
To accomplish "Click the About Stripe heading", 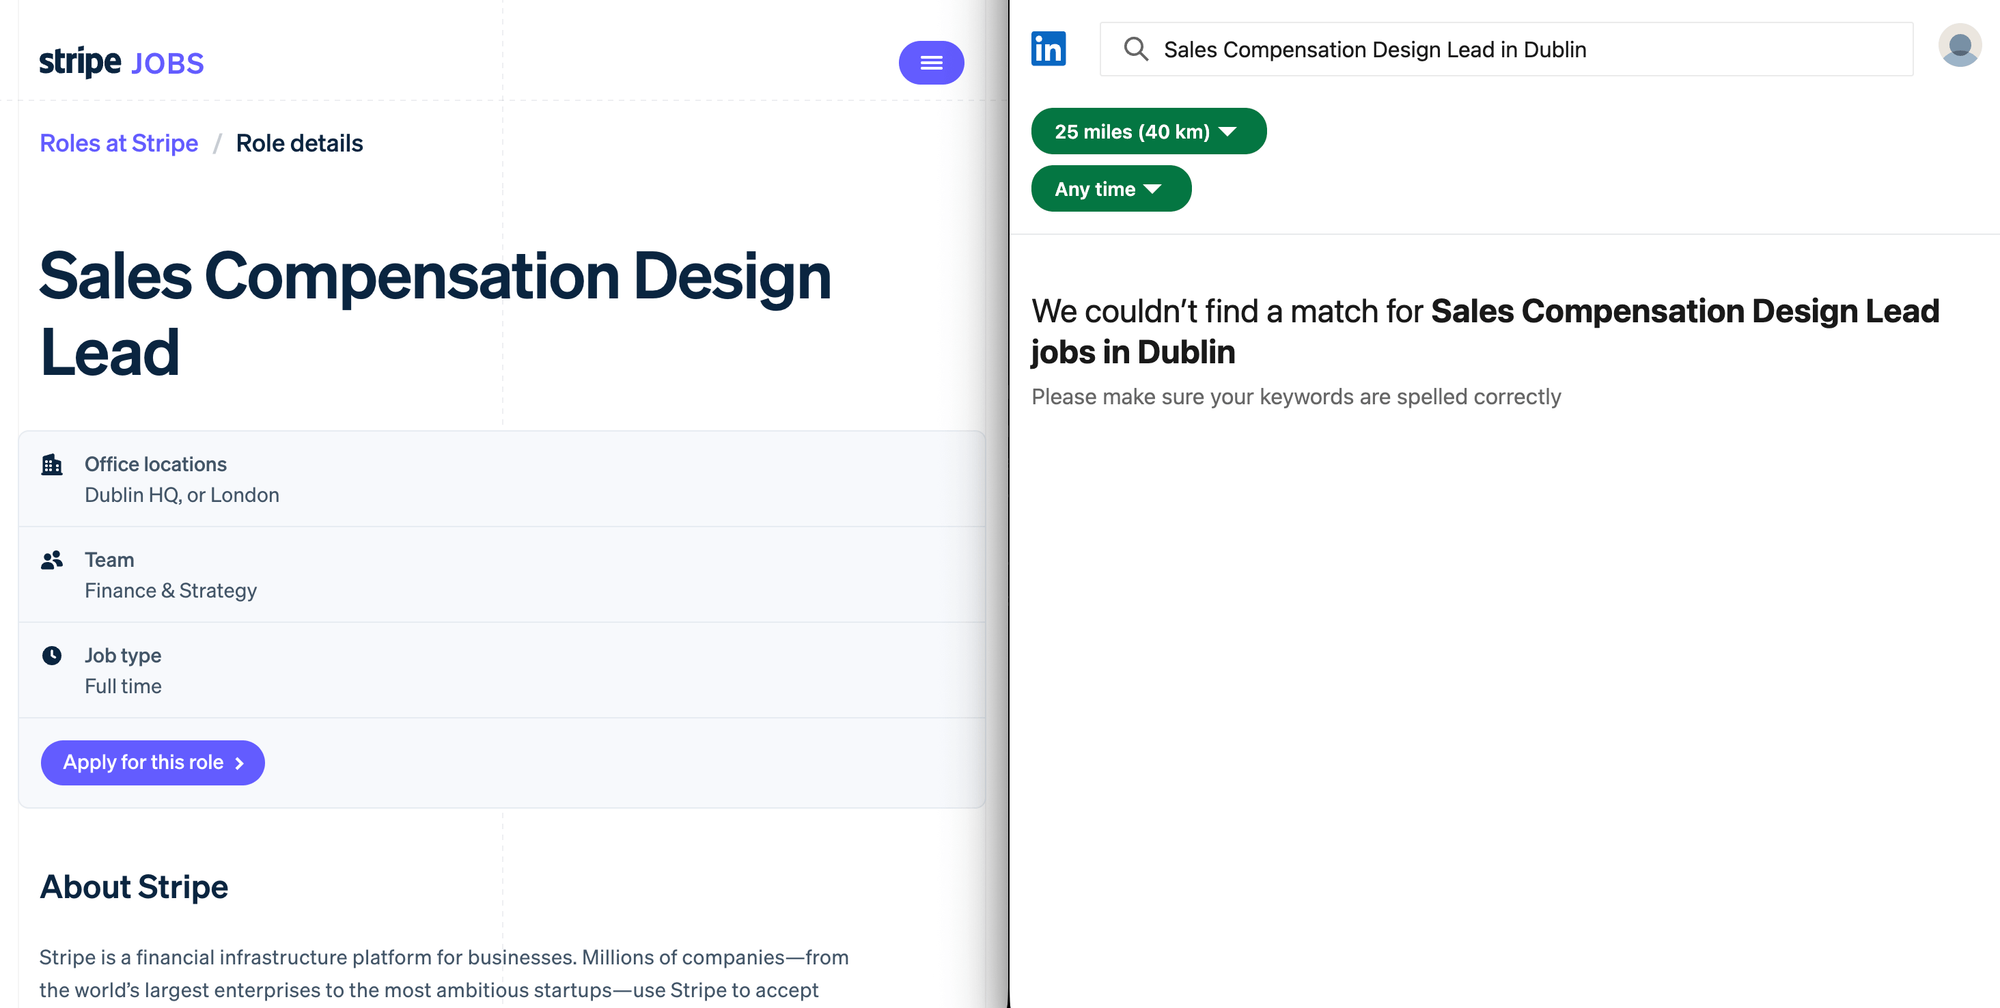I will click(134, 887).
